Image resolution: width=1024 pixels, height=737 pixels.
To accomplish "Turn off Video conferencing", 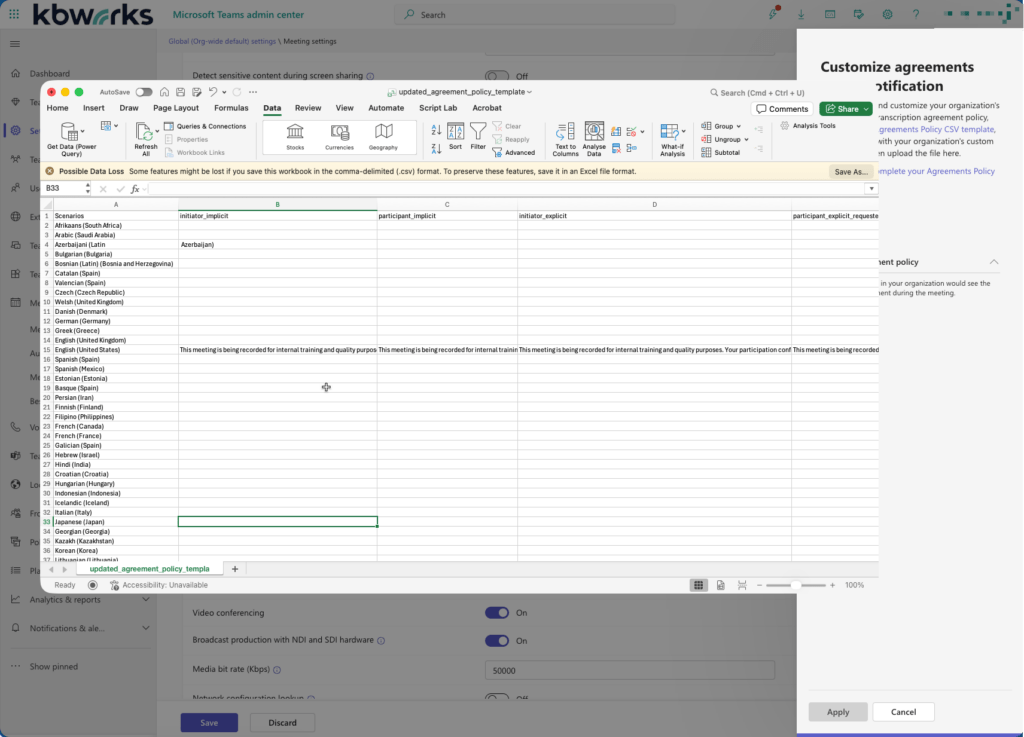I will click(497, 612).
